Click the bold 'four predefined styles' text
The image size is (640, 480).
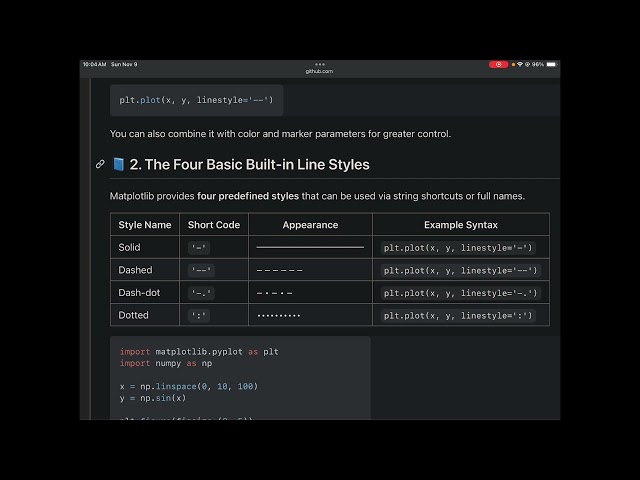click(x=248, y=196)
